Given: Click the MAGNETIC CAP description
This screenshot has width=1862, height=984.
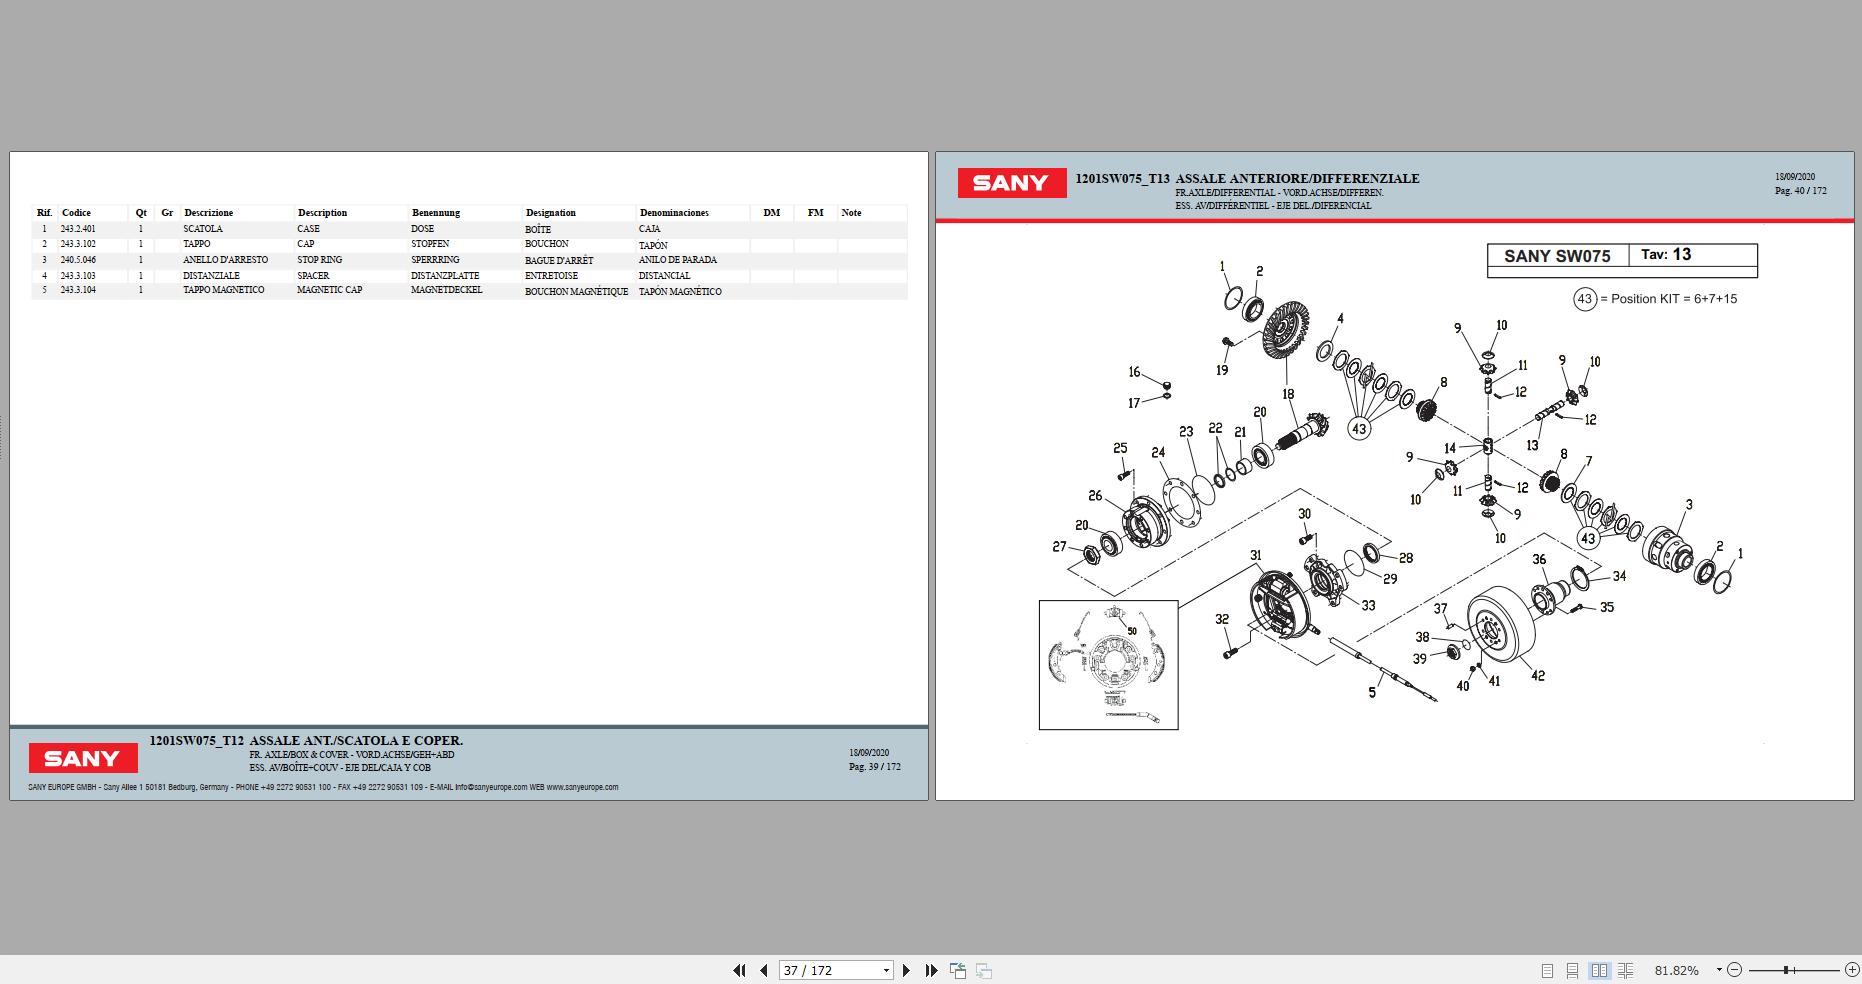Looking at the screenshot, I should 330,290.
